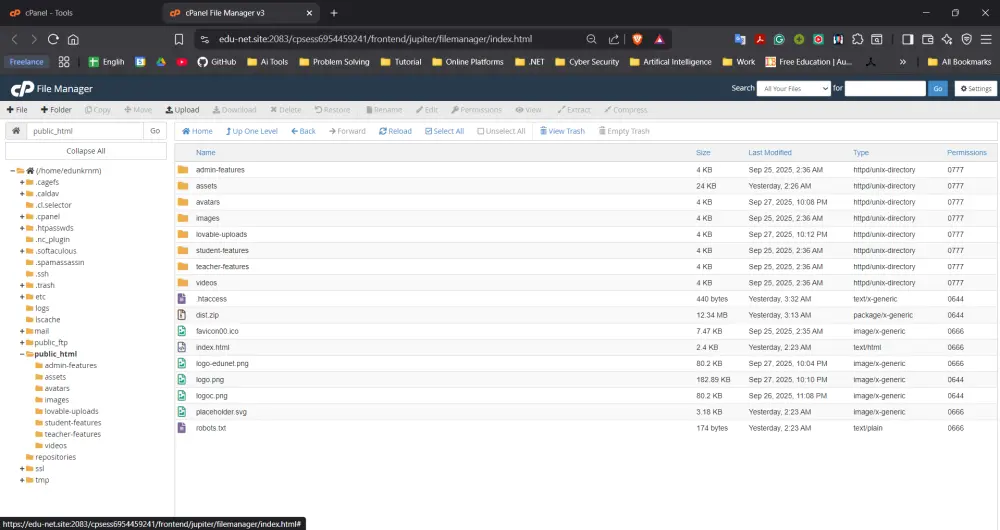Open the Freelance bookmark
The image size is (1000, 530).
tap(26, 62)
